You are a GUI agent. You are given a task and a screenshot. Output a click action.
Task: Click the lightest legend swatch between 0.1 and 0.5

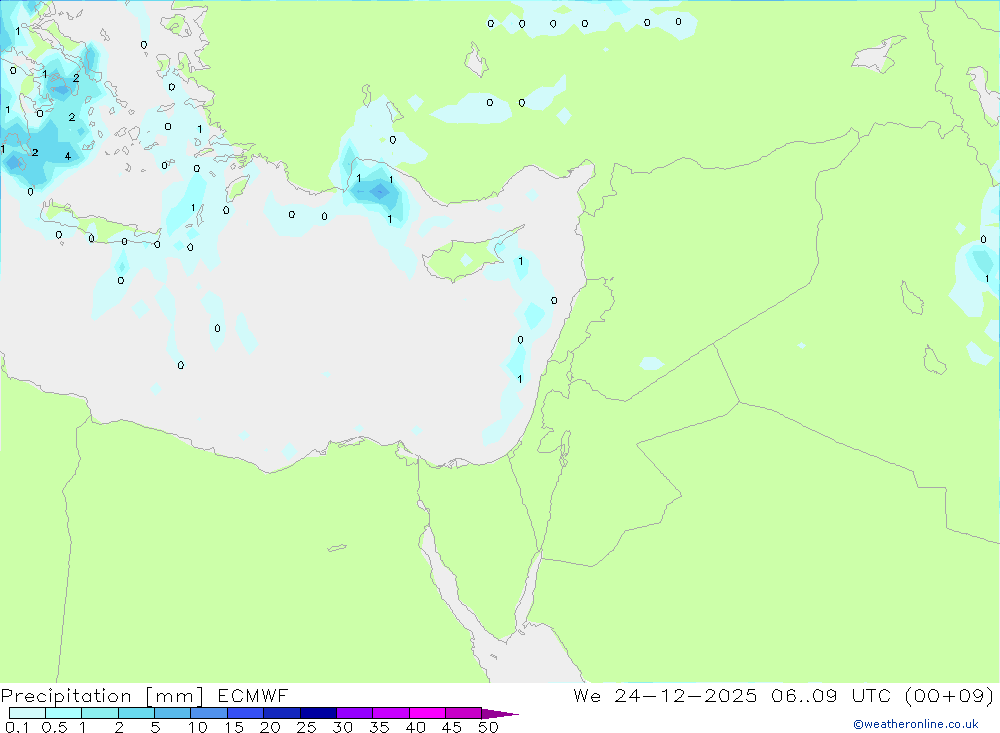click(27, 713)
